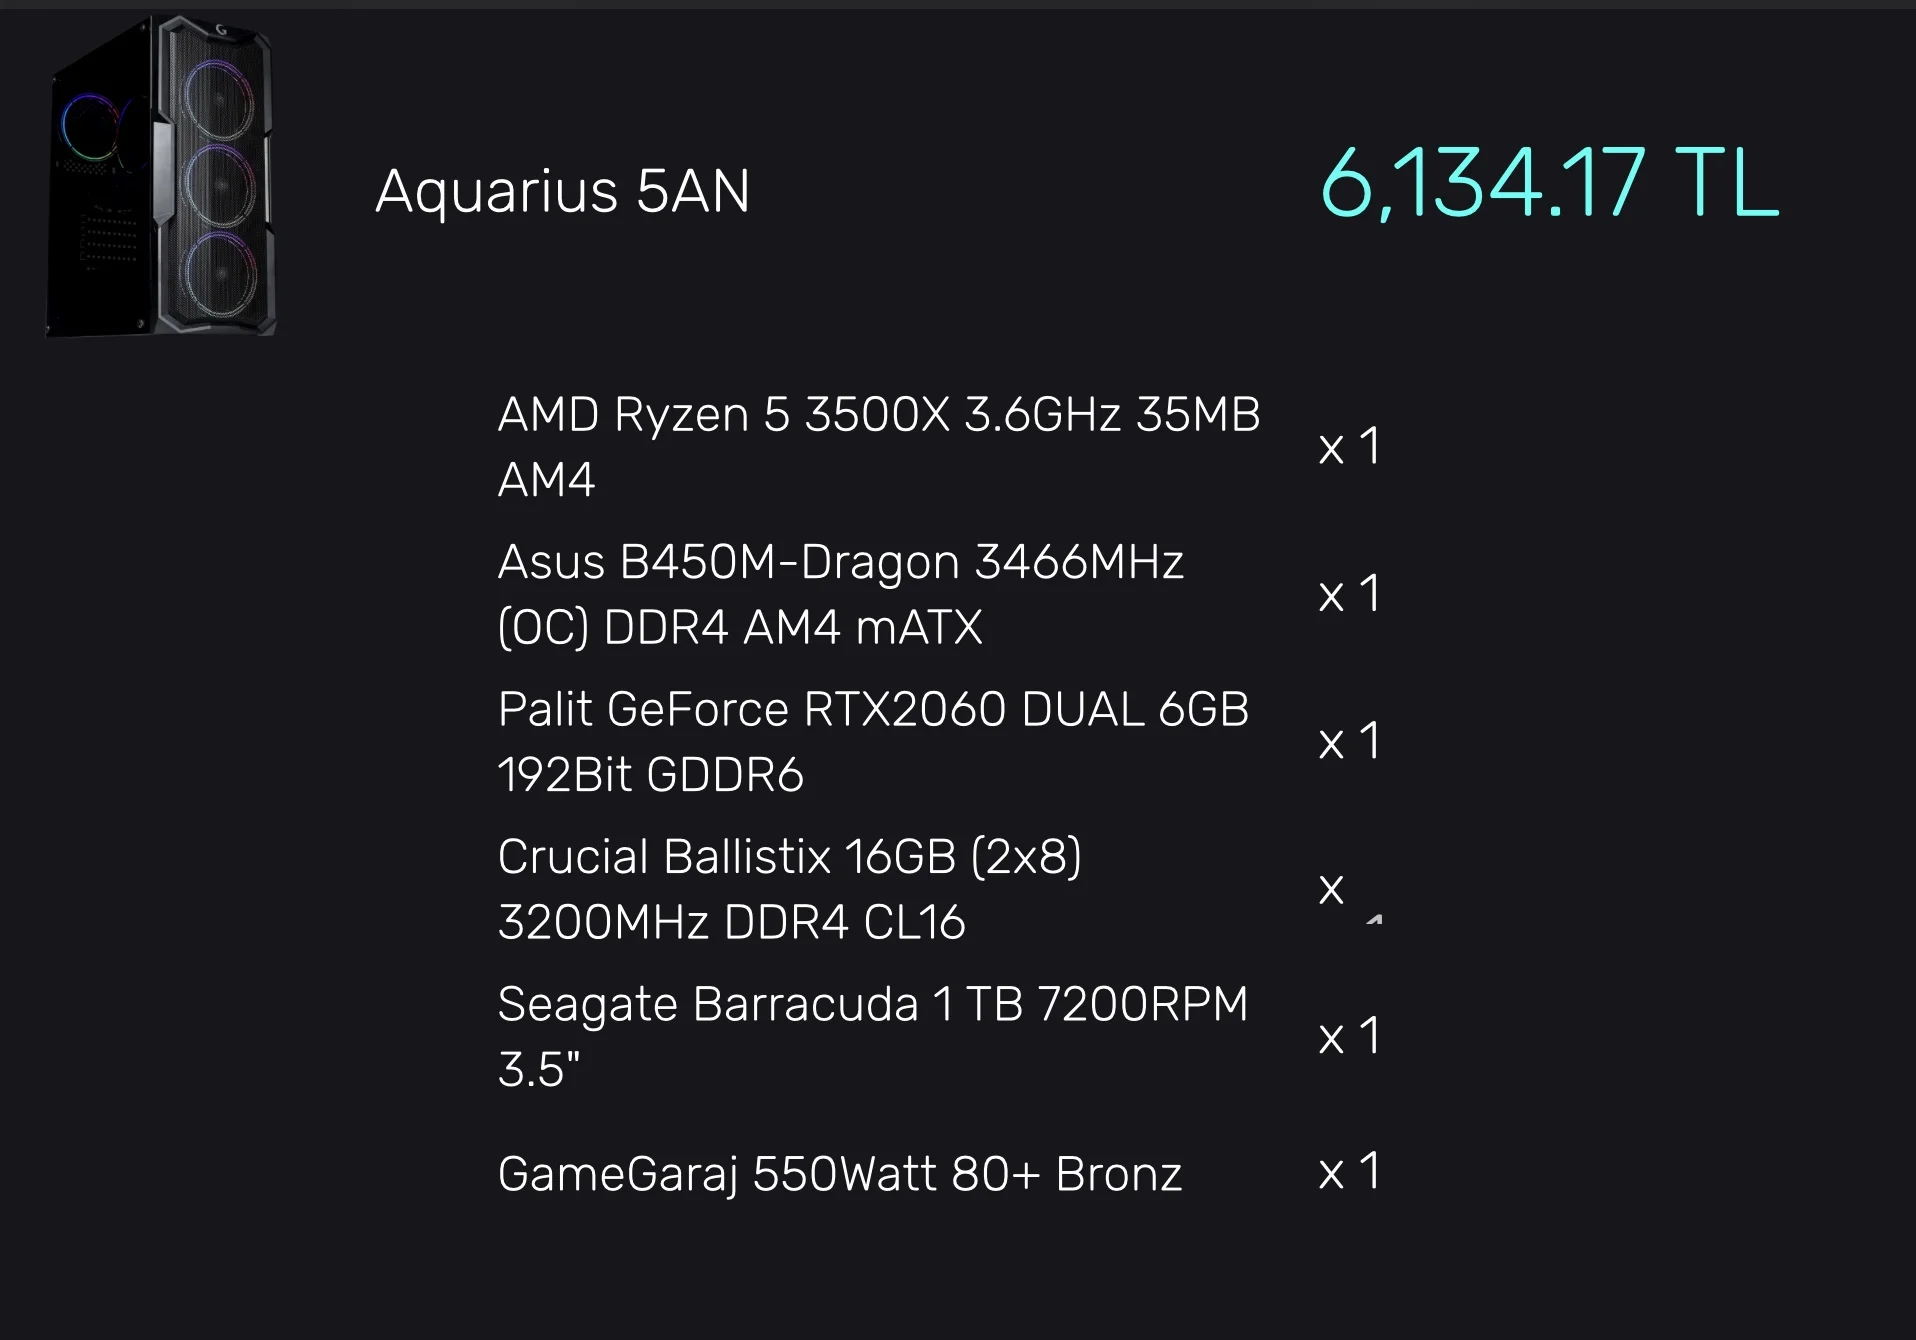Click Crucial Ballistix 16GB RAM entry

coord(789,888)
